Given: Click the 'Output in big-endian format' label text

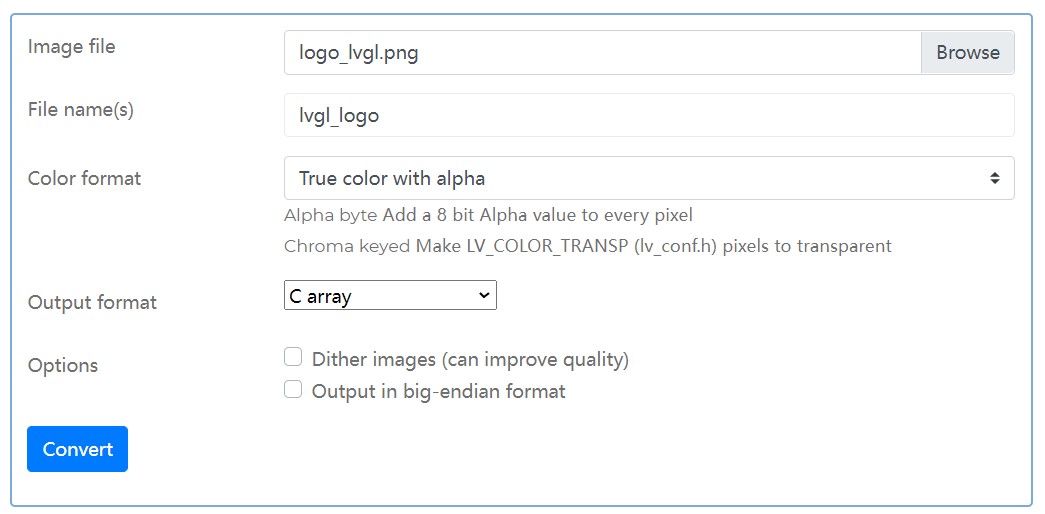Looking at the screenshot, I should tap(439, 391).
